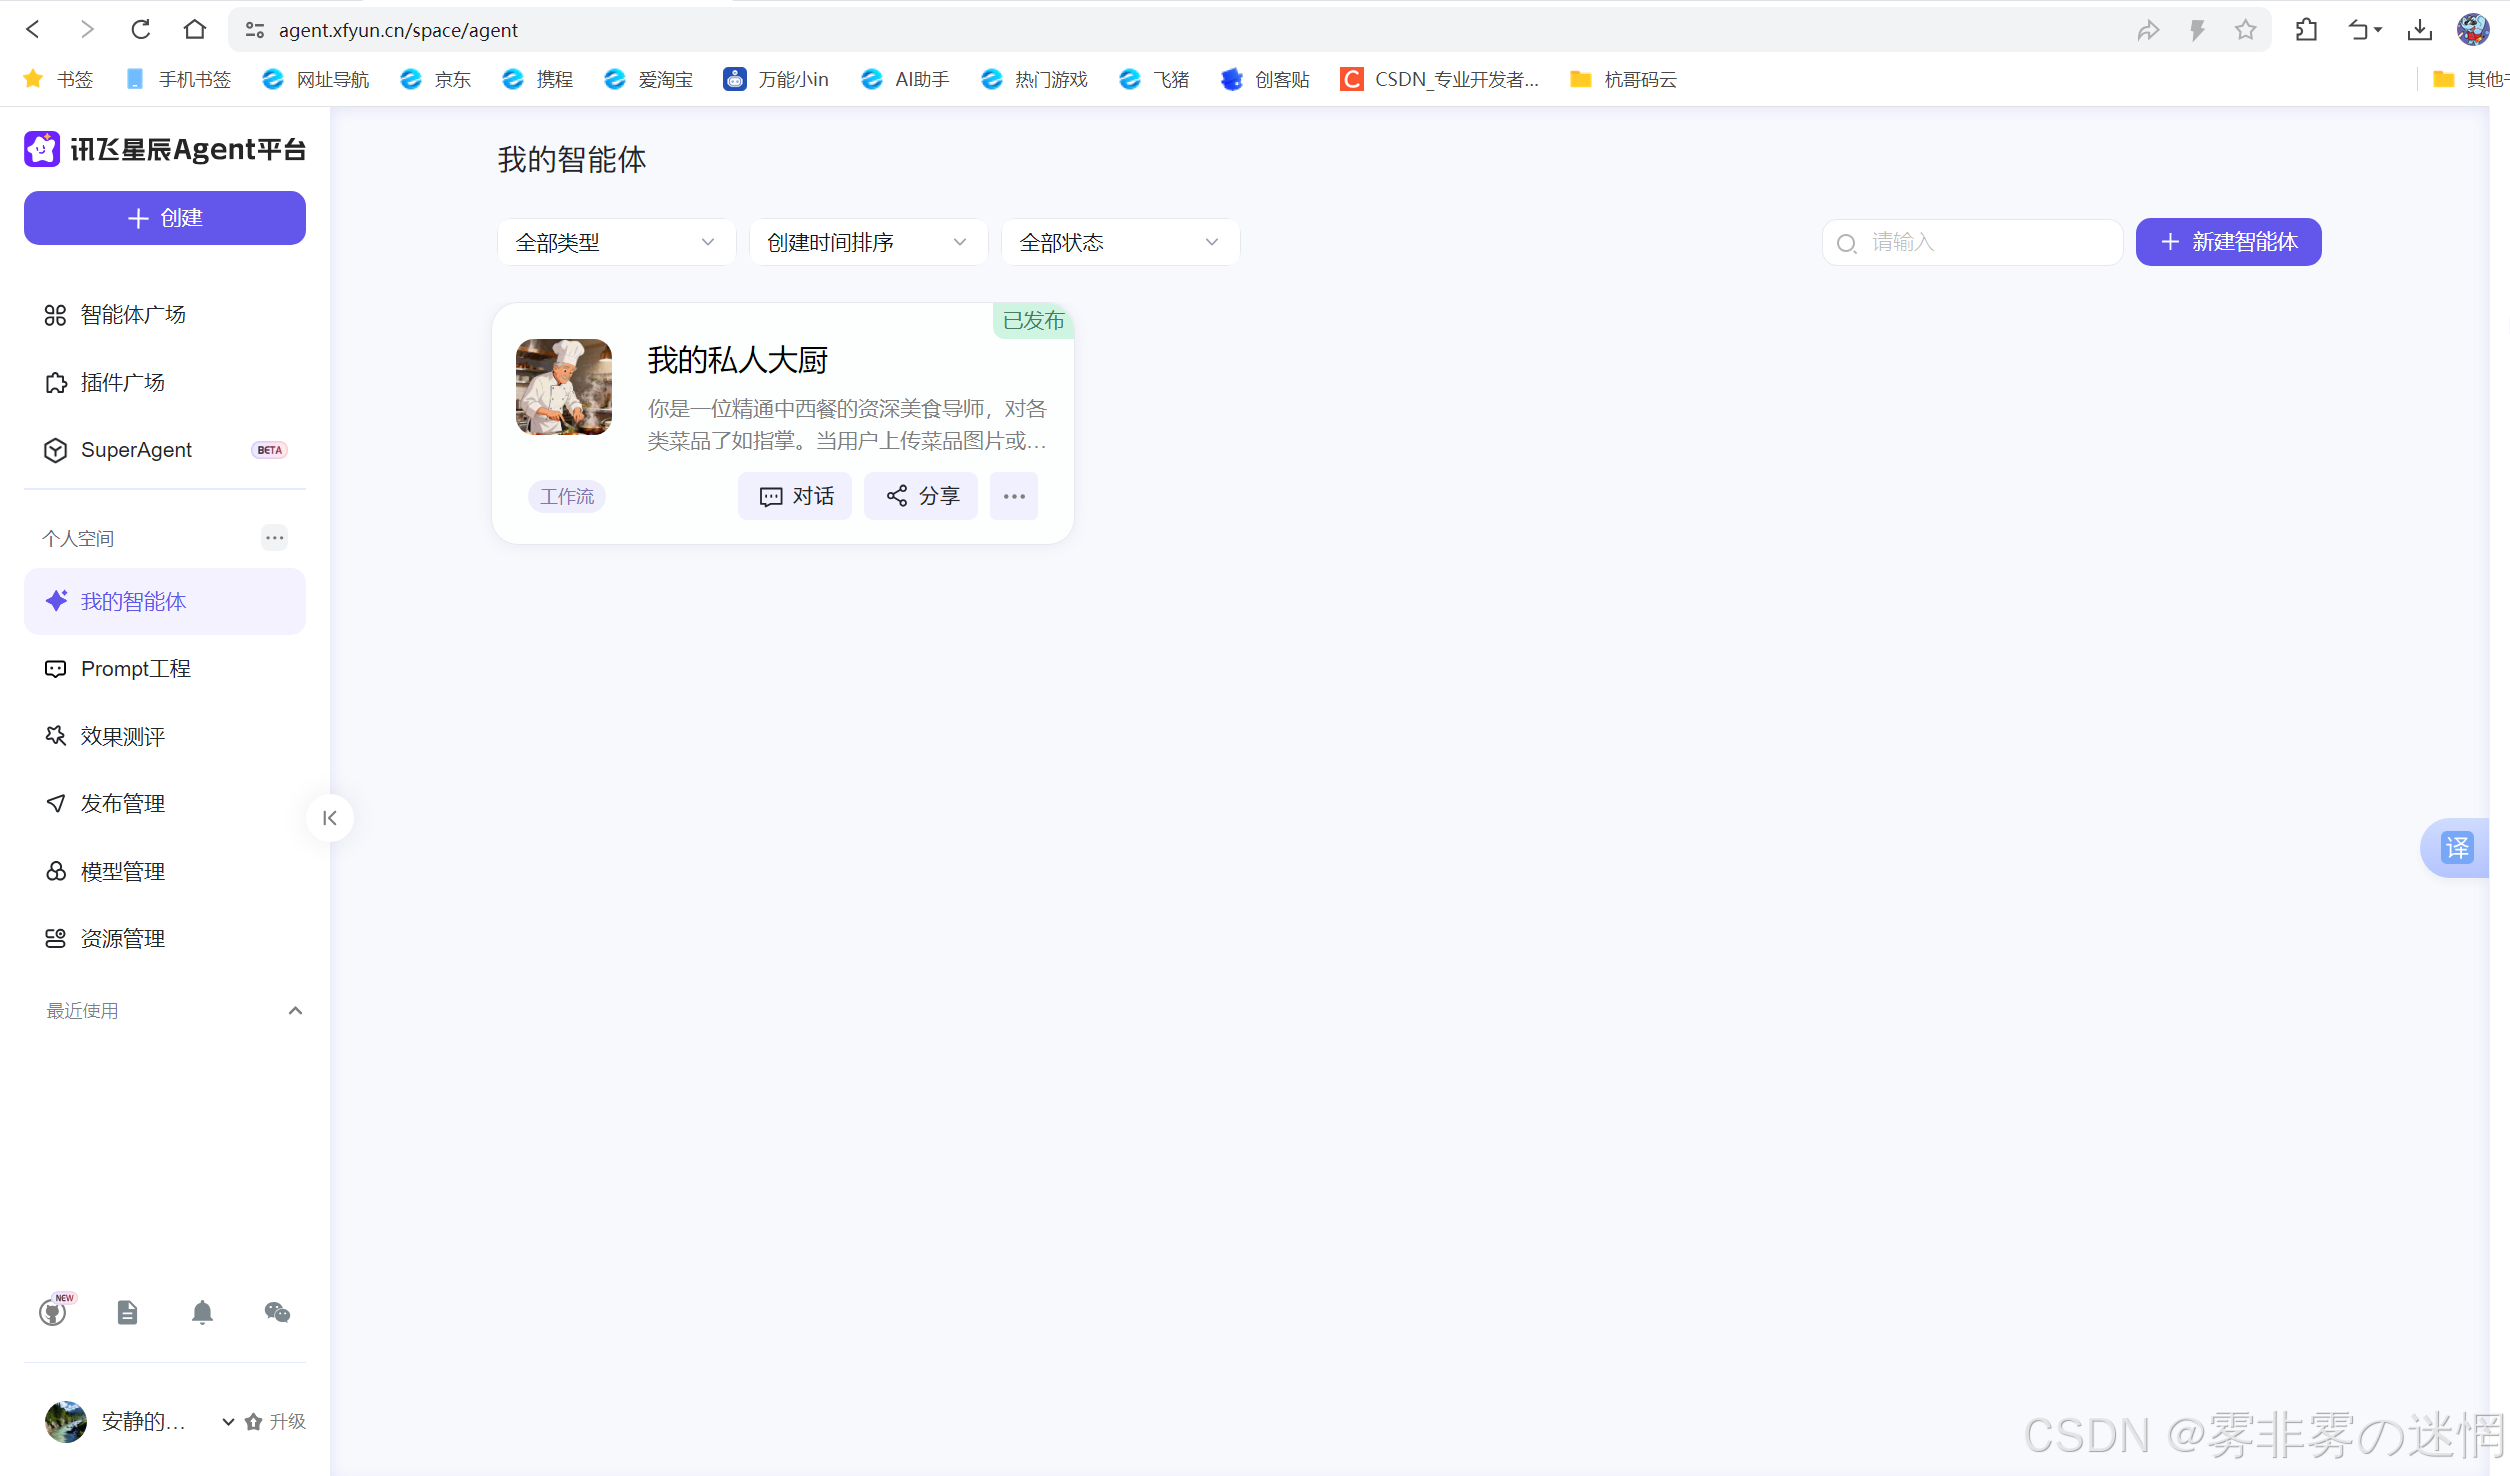Click the floating translate (译) icon

pos(2457,848)
